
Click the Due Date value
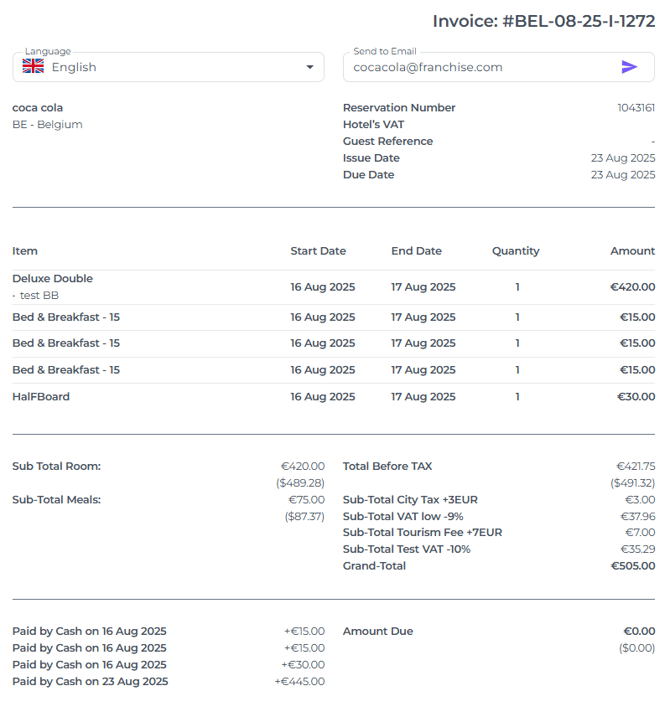[x=622, y=175]
